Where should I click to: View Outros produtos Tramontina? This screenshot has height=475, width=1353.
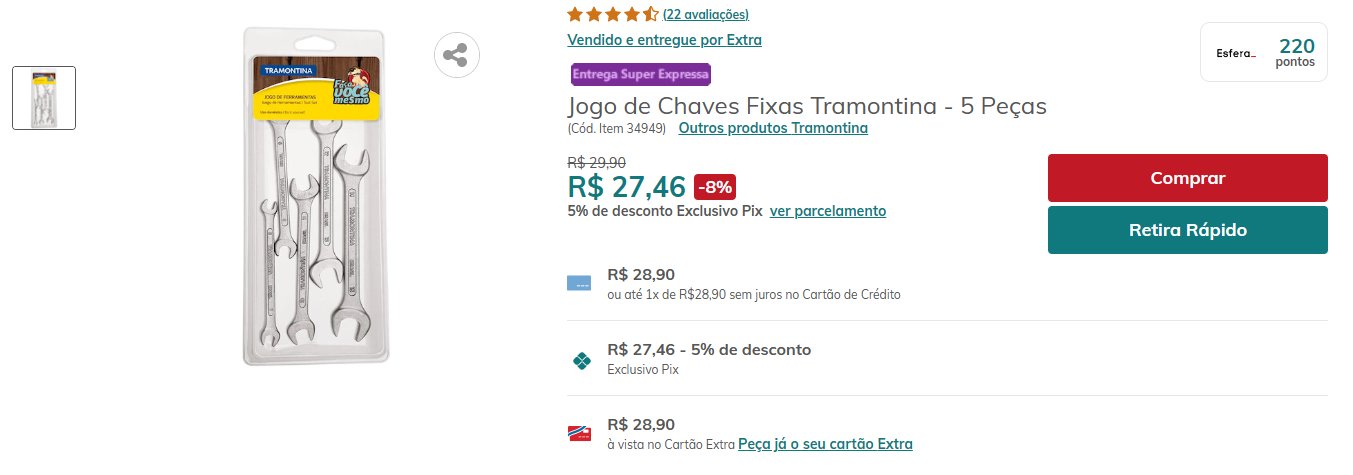click(x=773, y=128)
